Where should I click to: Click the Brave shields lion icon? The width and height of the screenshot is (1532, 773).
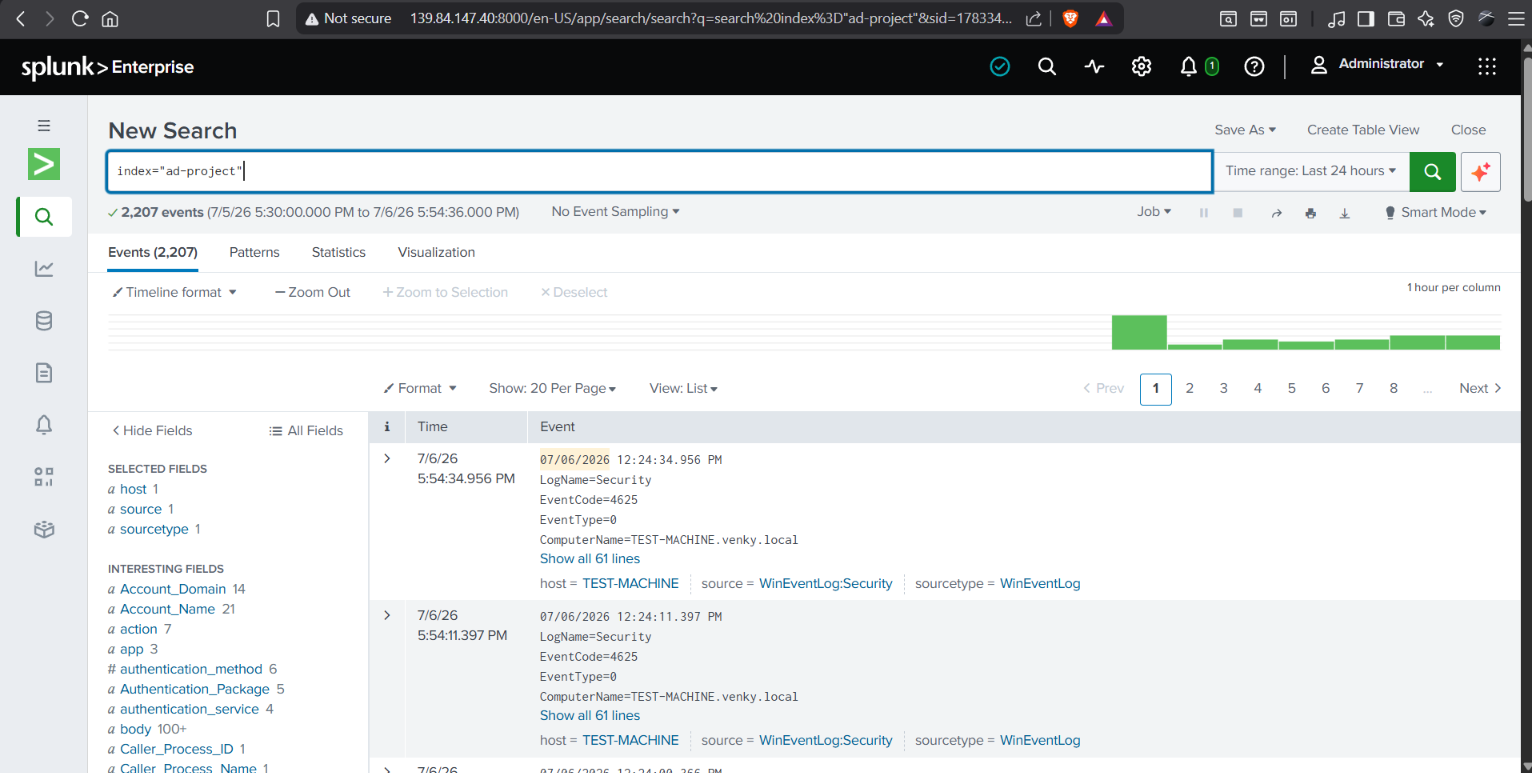1069,18
